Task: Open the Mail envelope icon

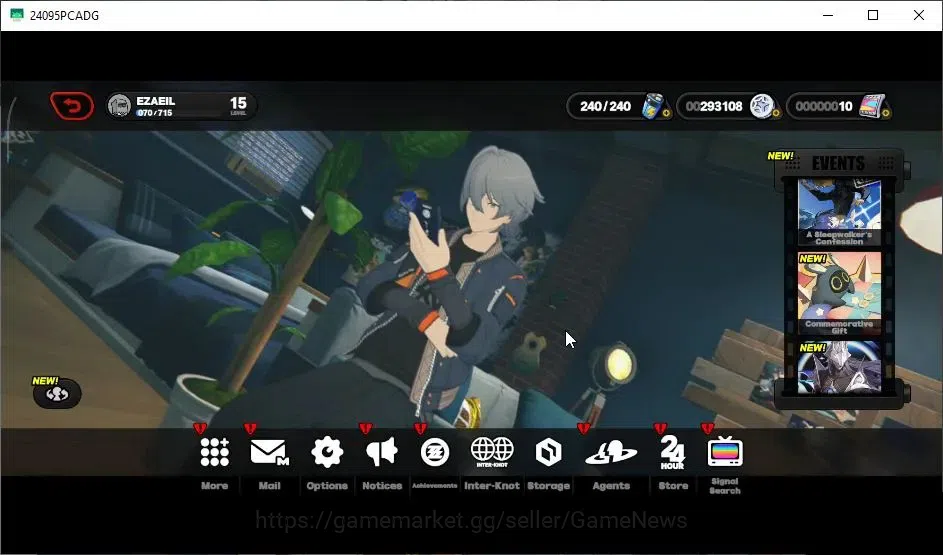Action: tap(269, 452)
